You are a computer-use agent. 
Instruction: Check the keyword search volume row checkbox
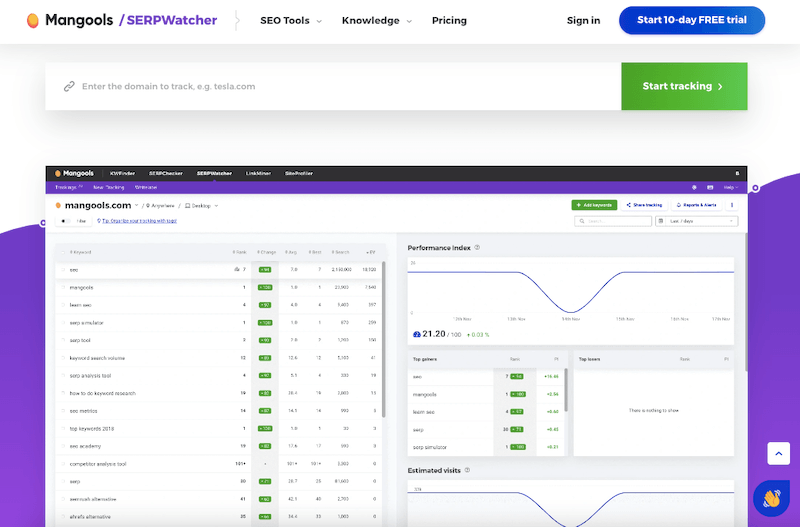pyautogui.click(x=64, y=358)
